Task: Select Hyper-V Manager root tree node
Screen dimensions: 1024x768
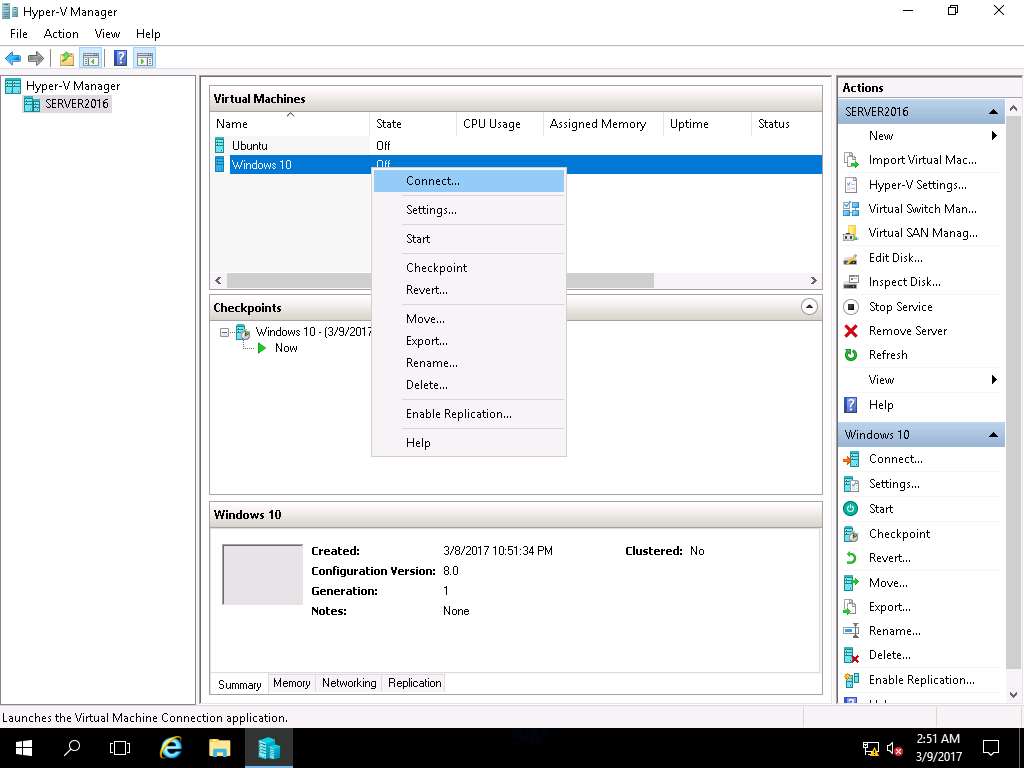Action: coord(72,86)
